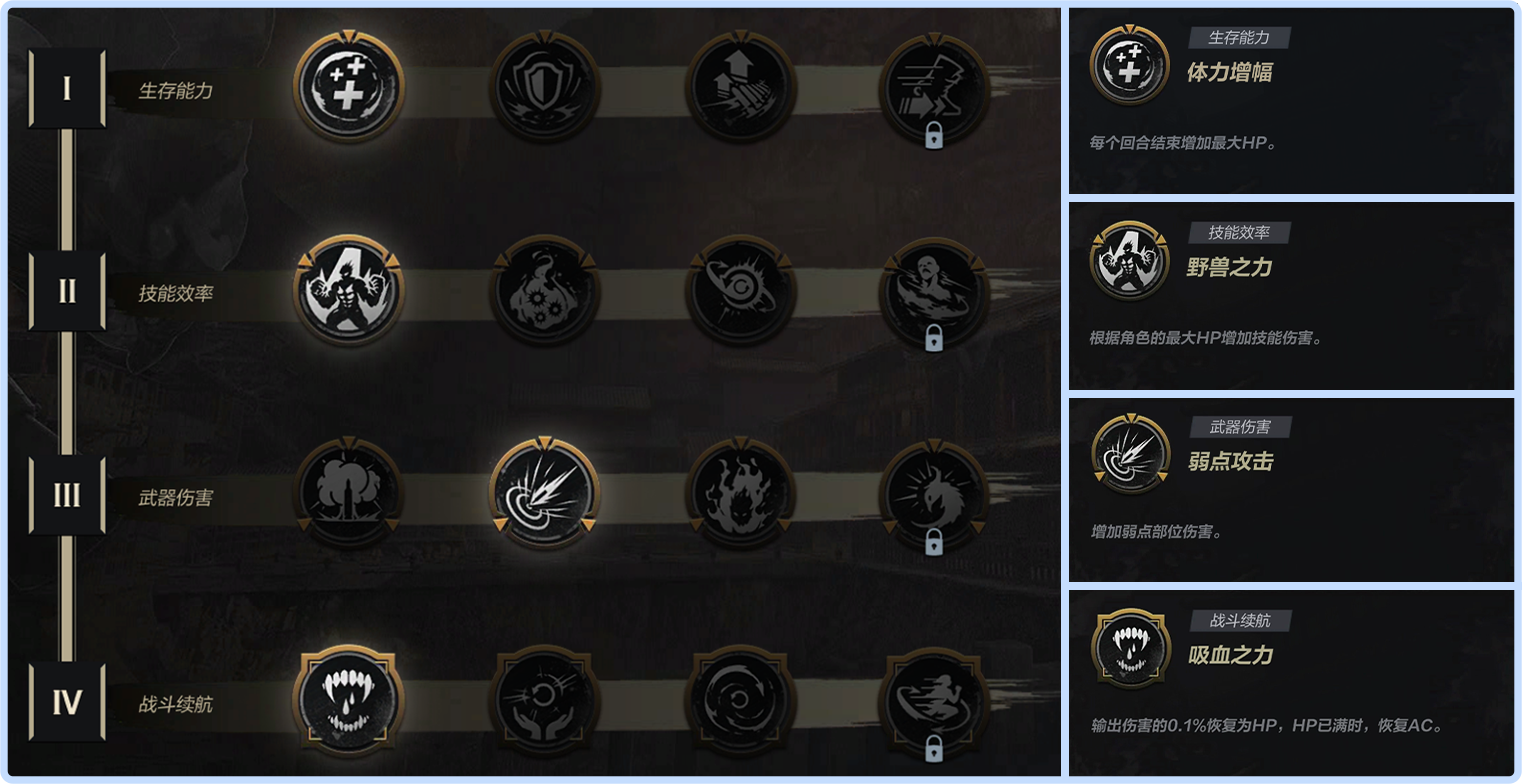Image resolution: width=1522 pixels, height=784 pixels.
Task: Choose the 弱点攻击 target-strike skill icon
Action: (x=544, y=494)
